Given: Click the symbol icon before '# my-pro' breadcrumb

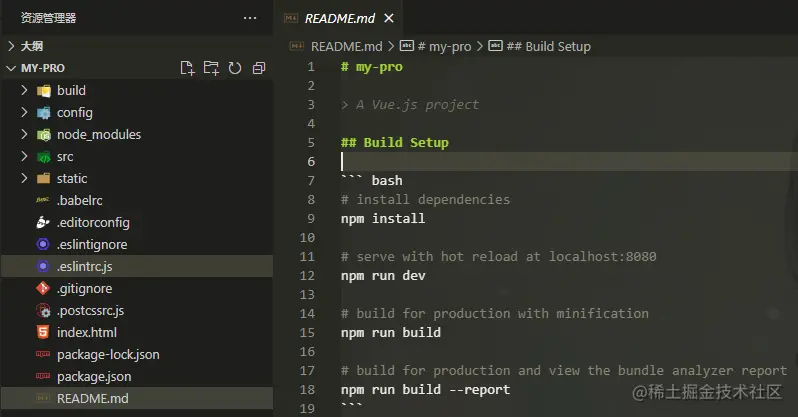Looking at the screenshot, I should (407, 46).
